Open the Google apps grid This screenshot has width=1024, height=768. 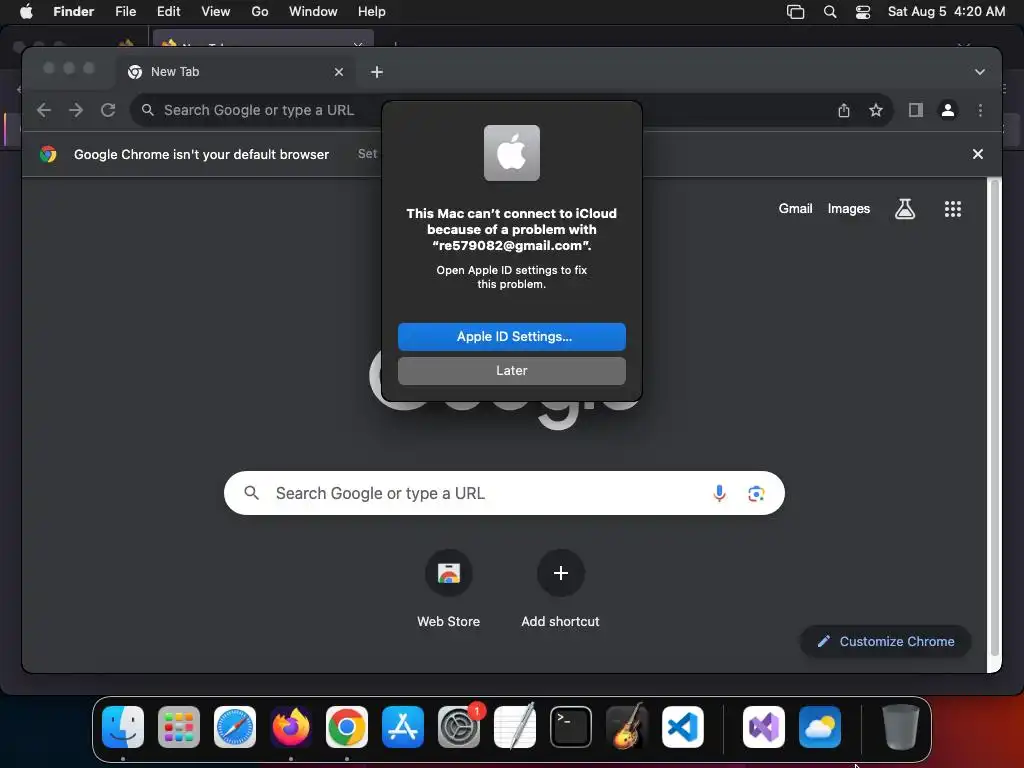[952, 209]
